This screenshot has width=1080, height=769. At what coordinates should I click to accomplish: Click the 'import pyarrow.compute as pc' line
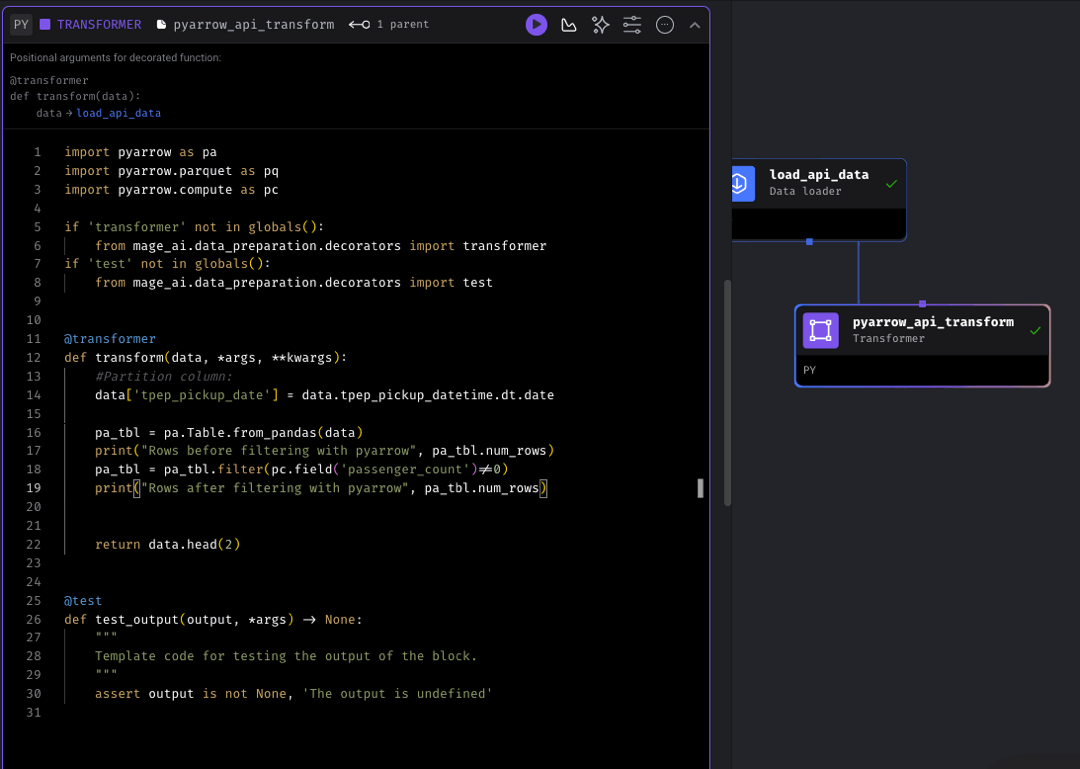(172, 189)
